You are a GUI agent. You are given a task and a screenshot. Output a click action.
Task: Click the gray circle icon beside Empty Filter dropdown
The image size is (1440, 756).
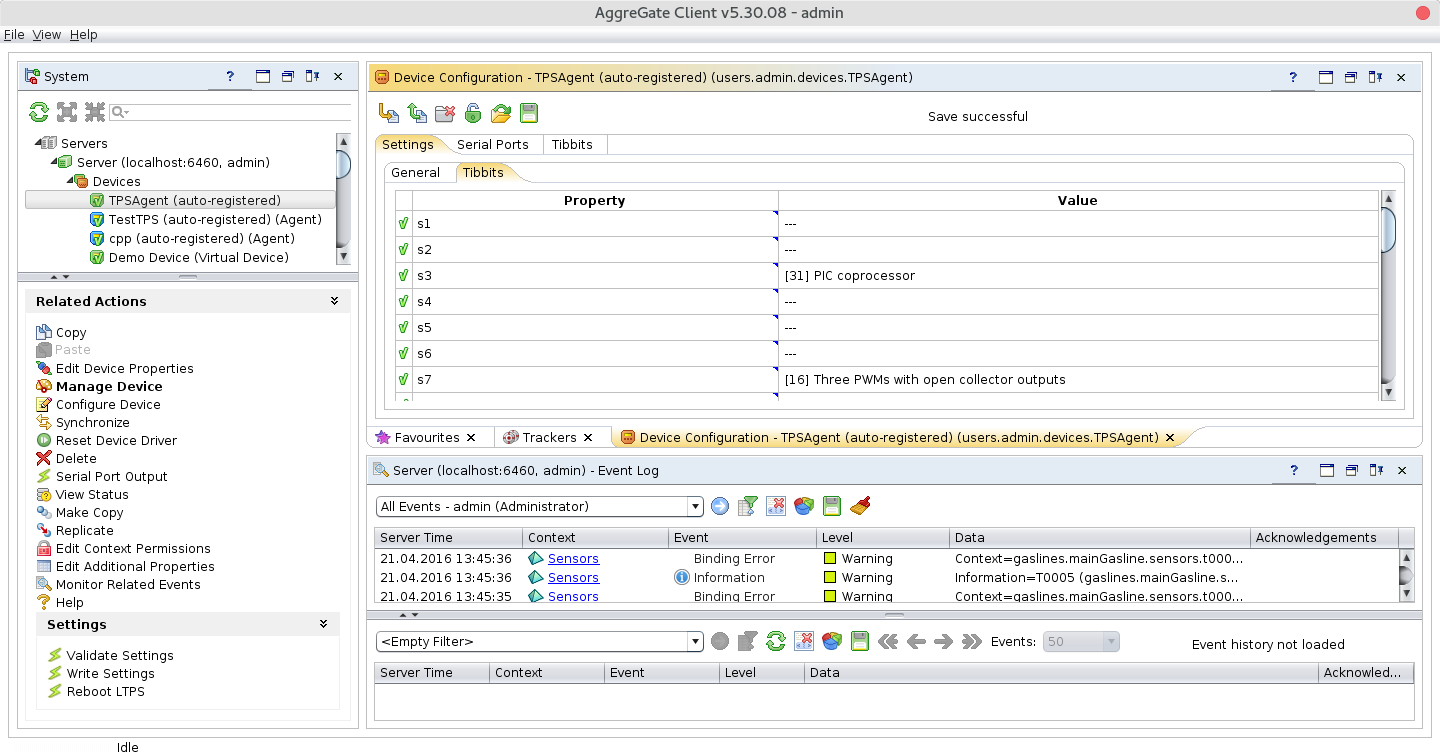720,641
